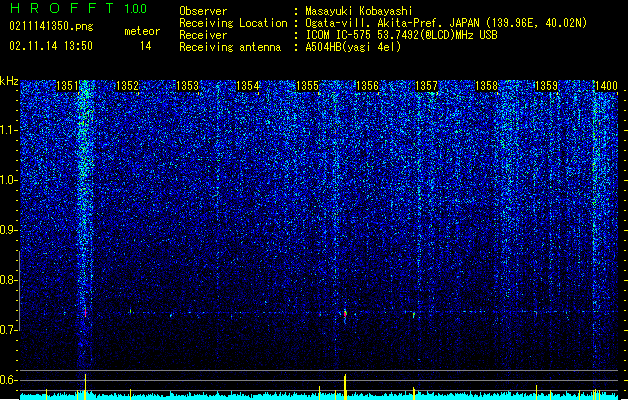Click the 1358 time marker

[486, 86]
